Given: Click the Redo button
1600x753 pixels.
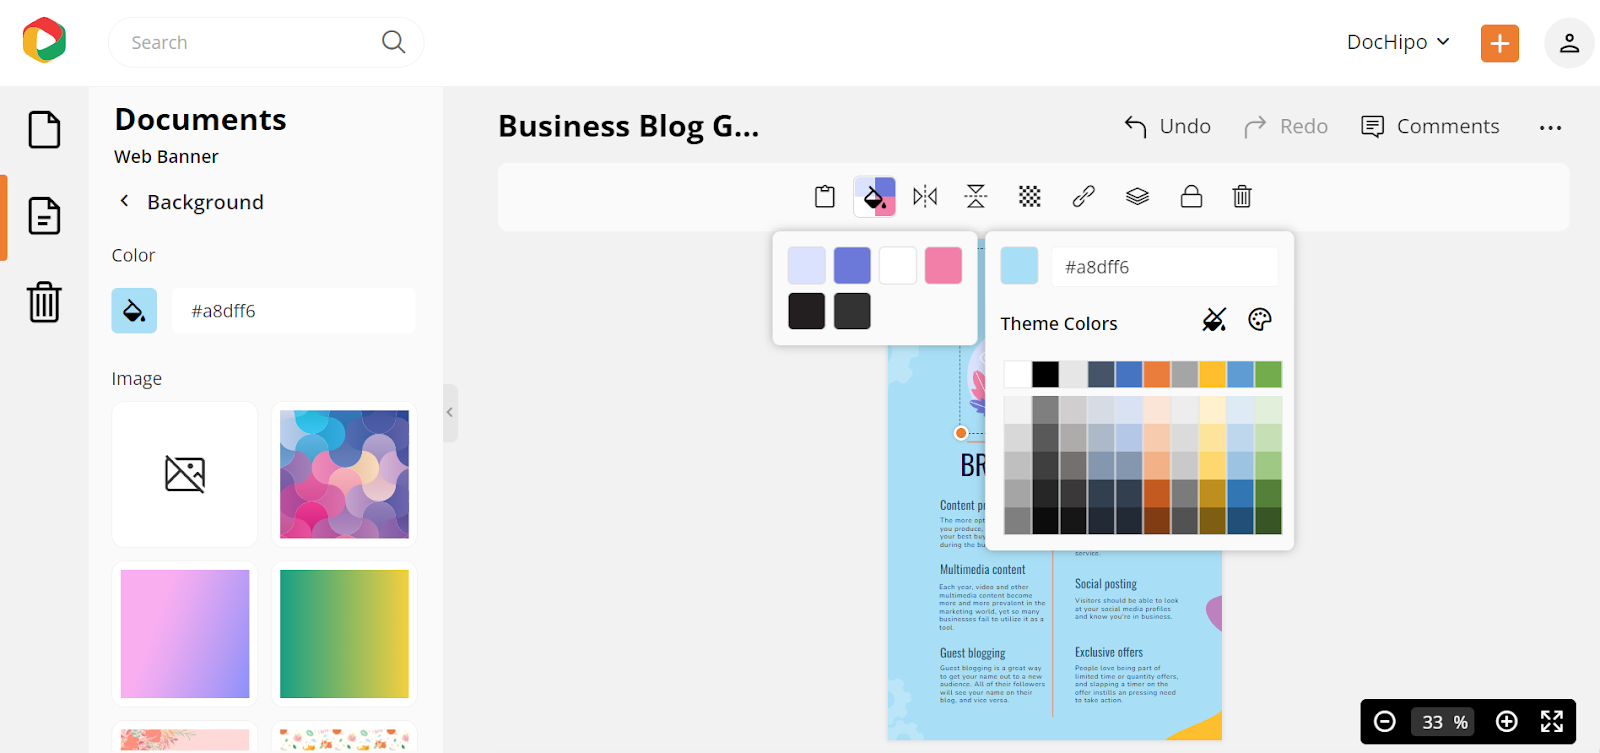Looking at the screenshot, I should pos(1286,127).
